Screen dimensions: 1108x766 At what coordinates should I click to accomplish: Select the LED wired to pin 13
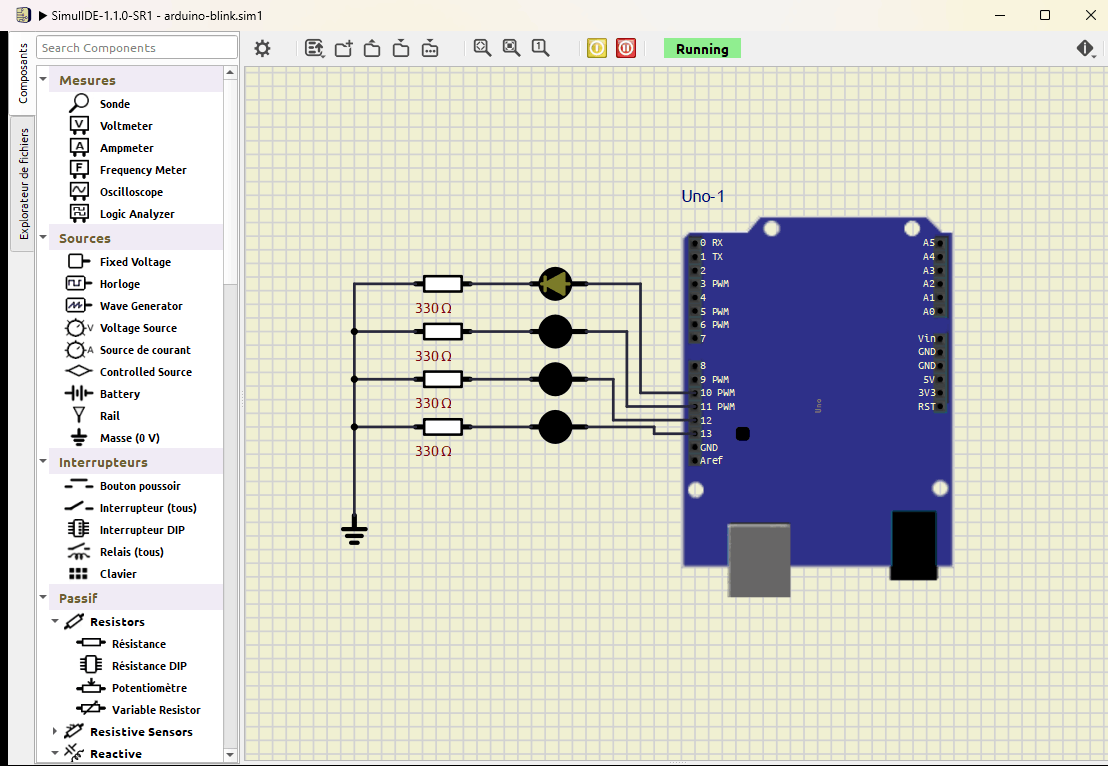coord(555,427)
